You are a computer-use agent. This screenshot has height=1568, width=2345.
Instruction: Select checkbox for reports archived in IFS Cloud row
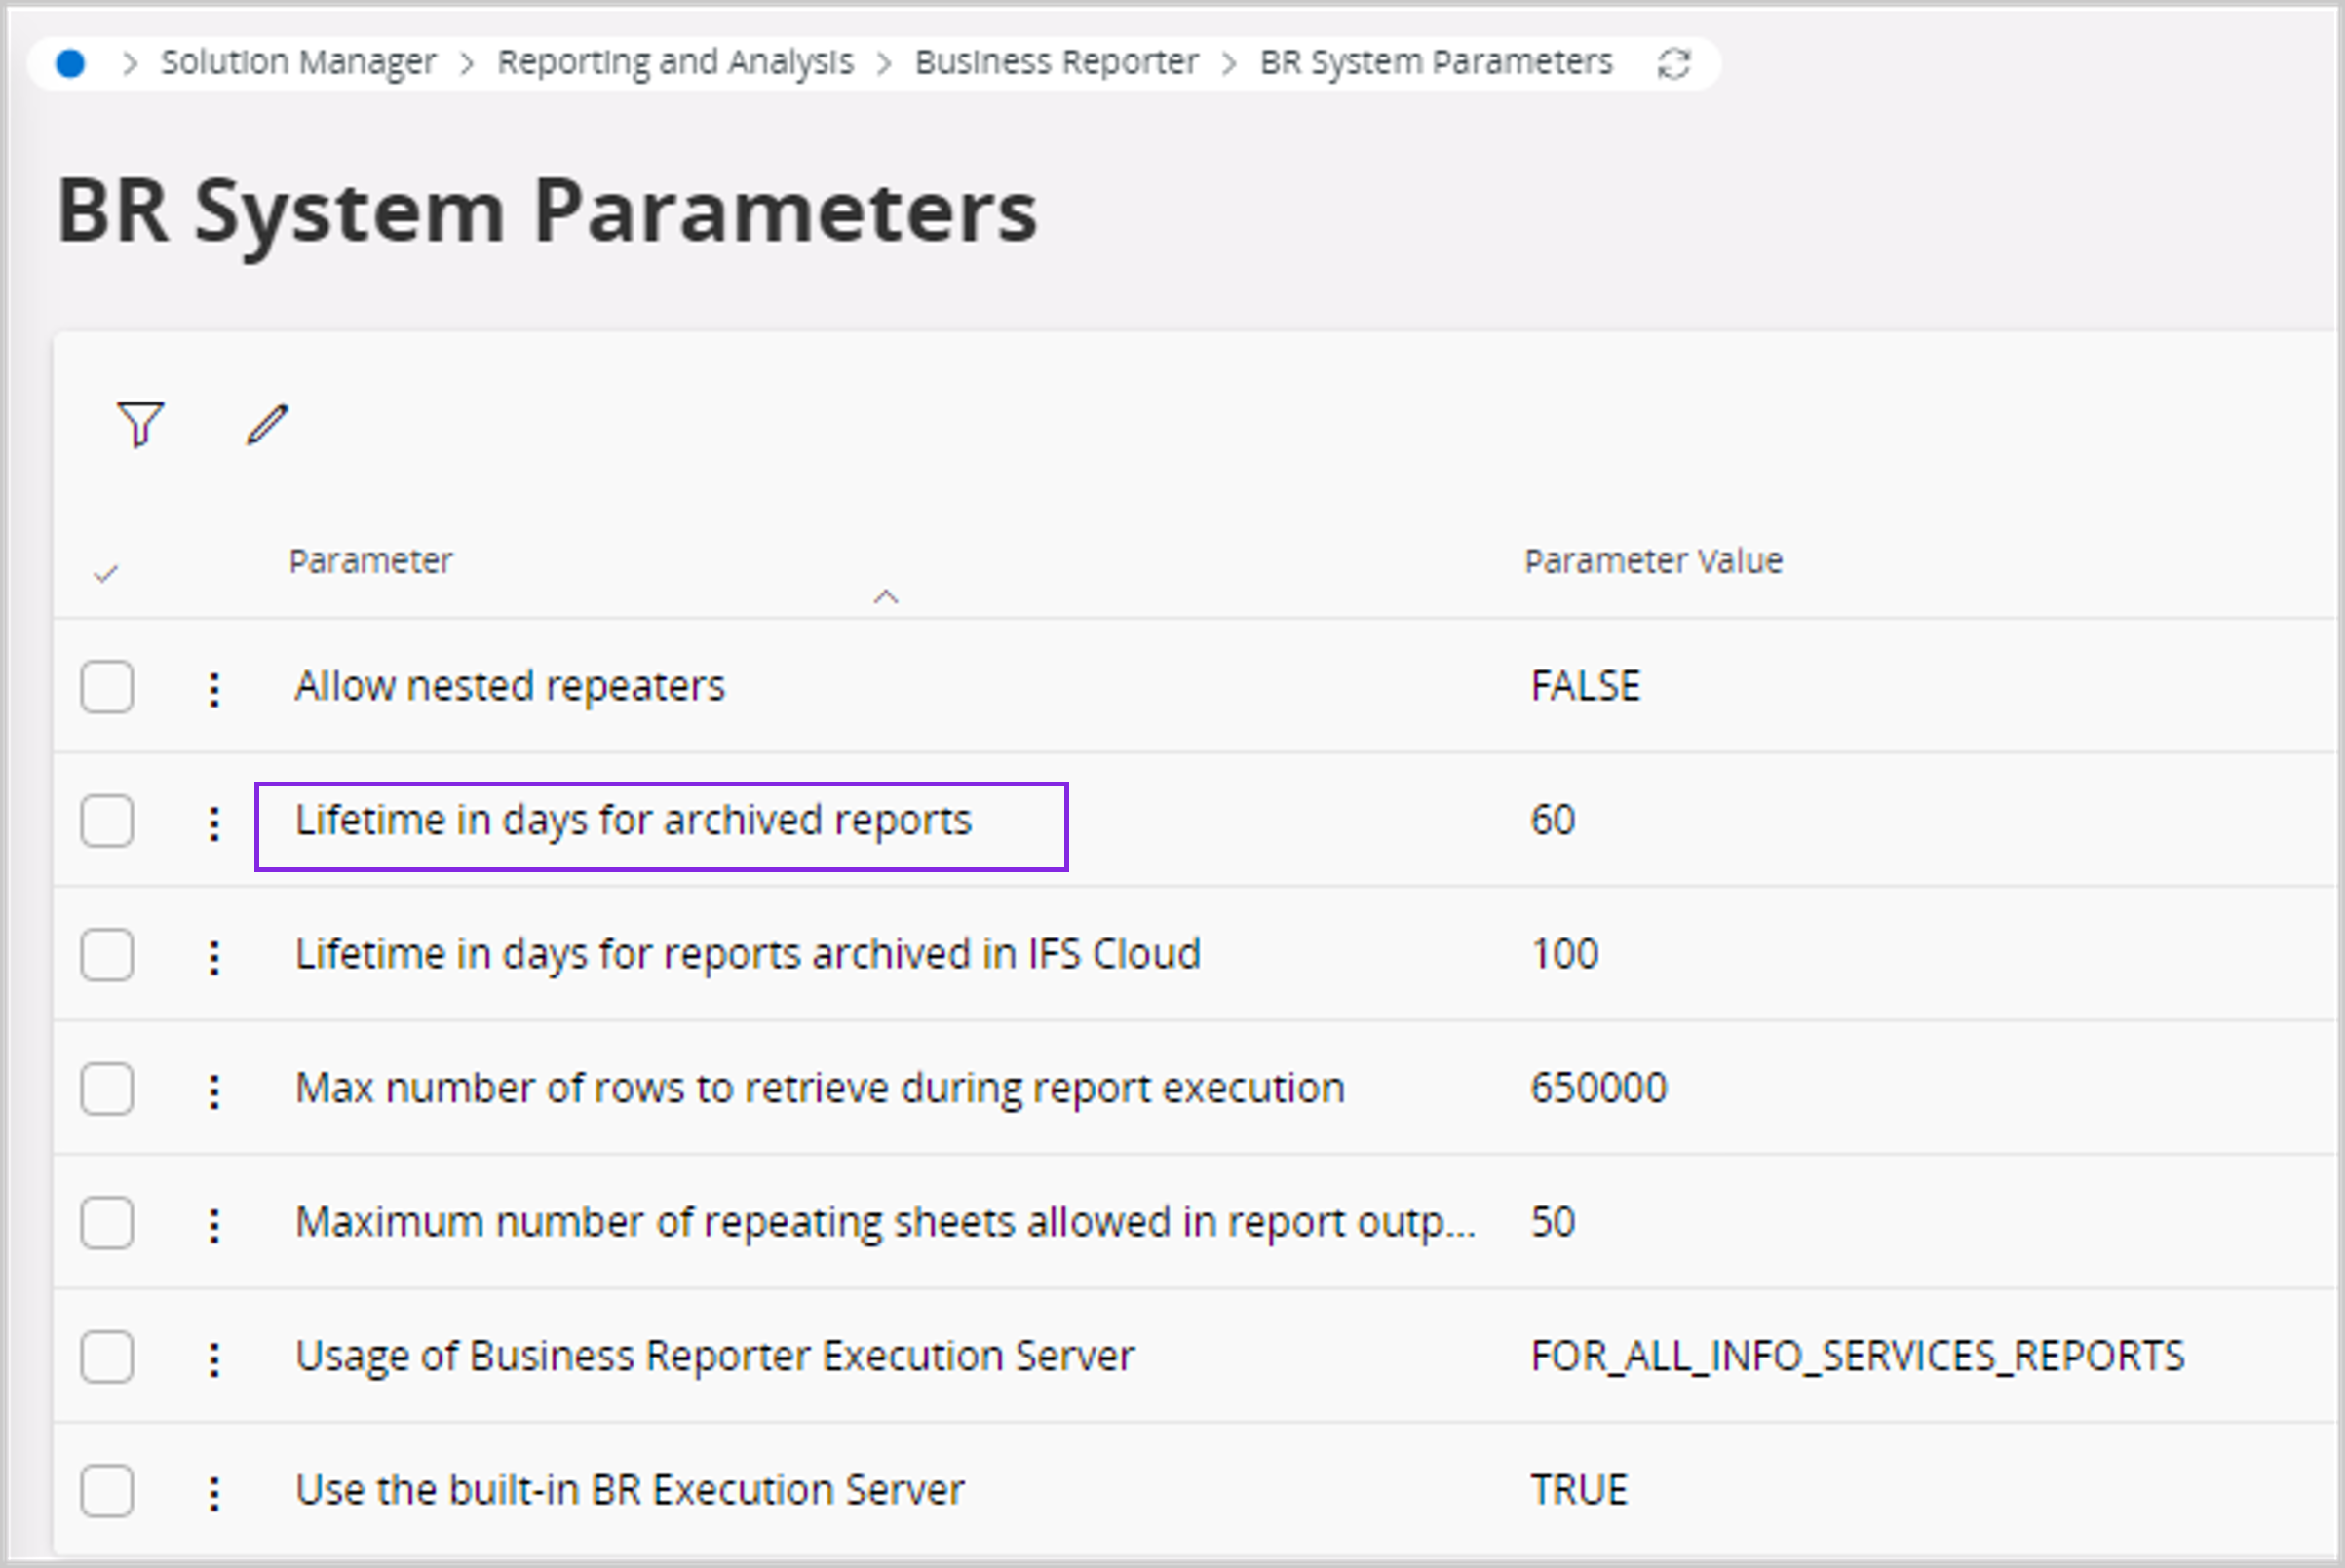point(107,955)
